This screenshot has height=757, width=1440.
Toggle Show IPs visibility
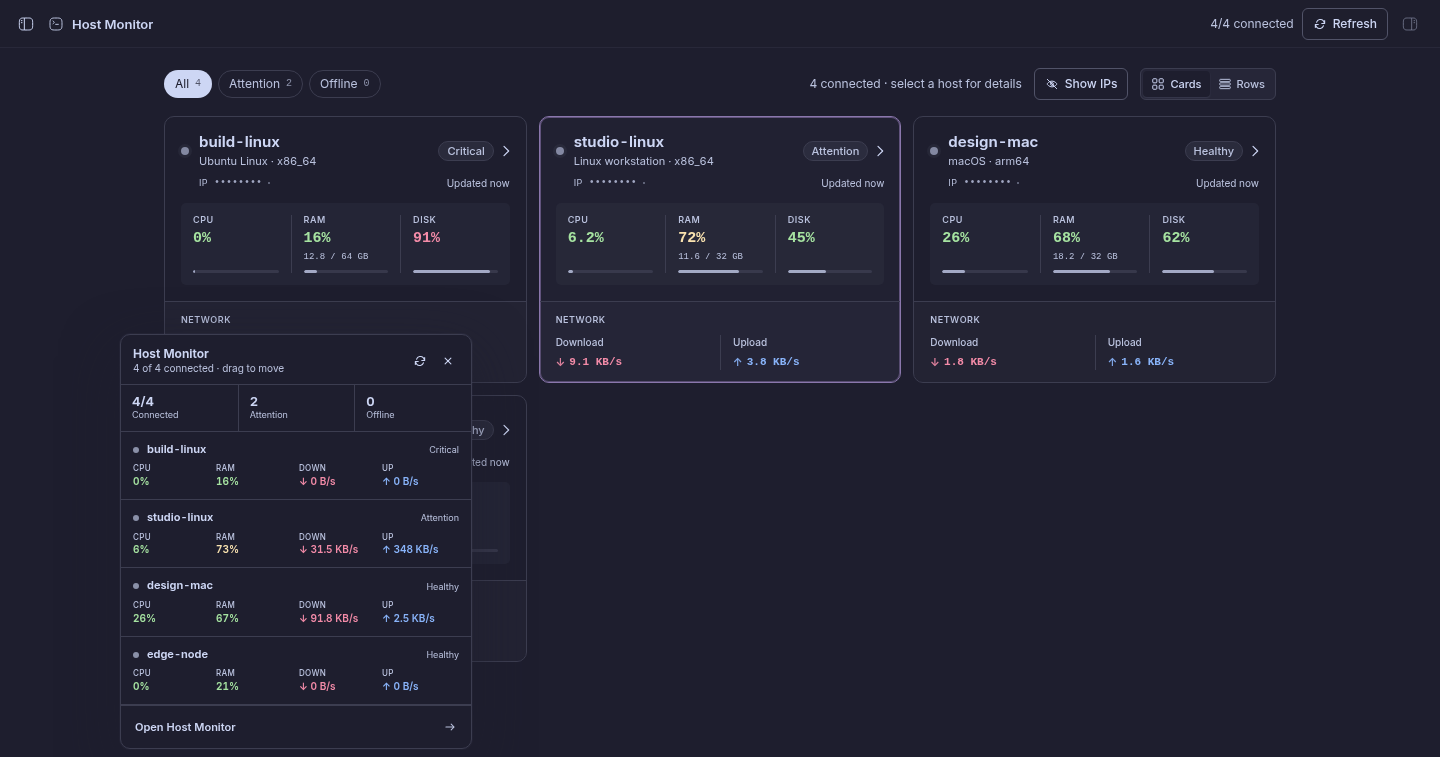pyautogui.click(x=1081, y=84)
